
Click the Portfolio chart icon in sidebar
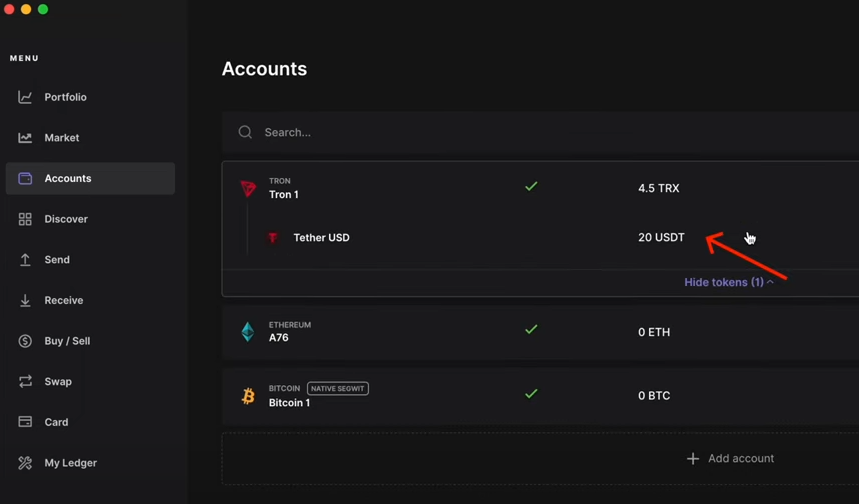pos(25,97)
